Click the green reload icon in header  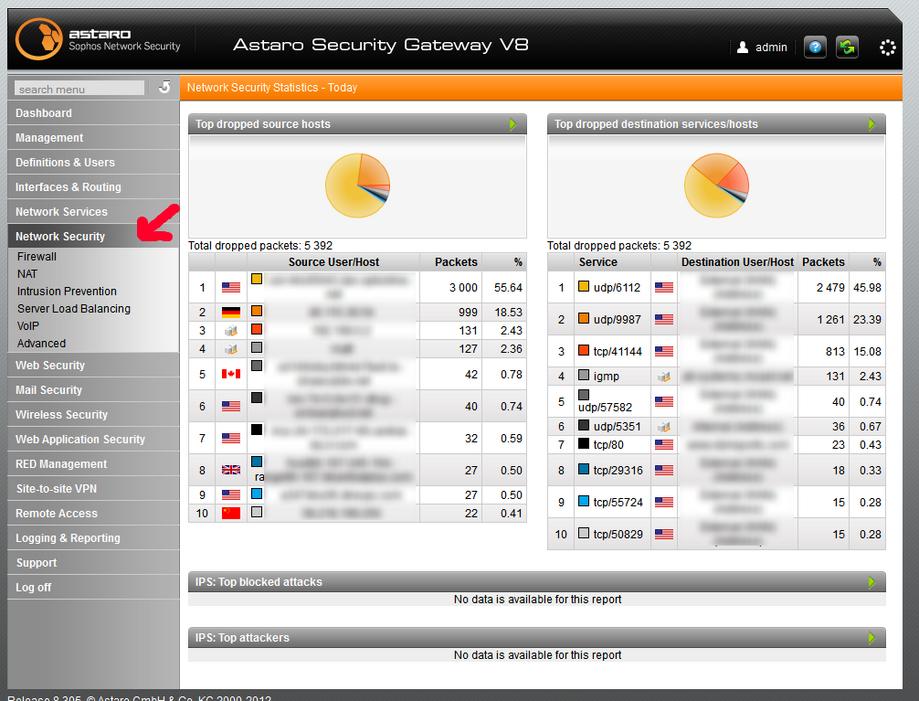point(847,47)
